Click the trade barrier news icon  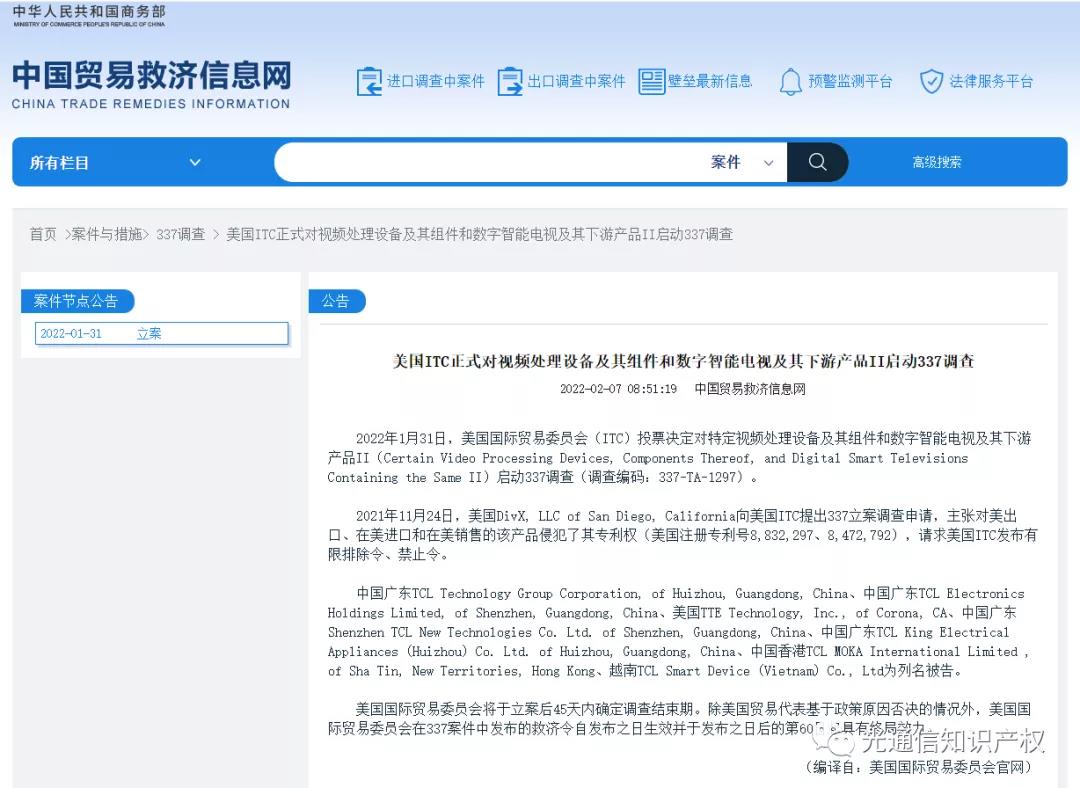[651, 81]
